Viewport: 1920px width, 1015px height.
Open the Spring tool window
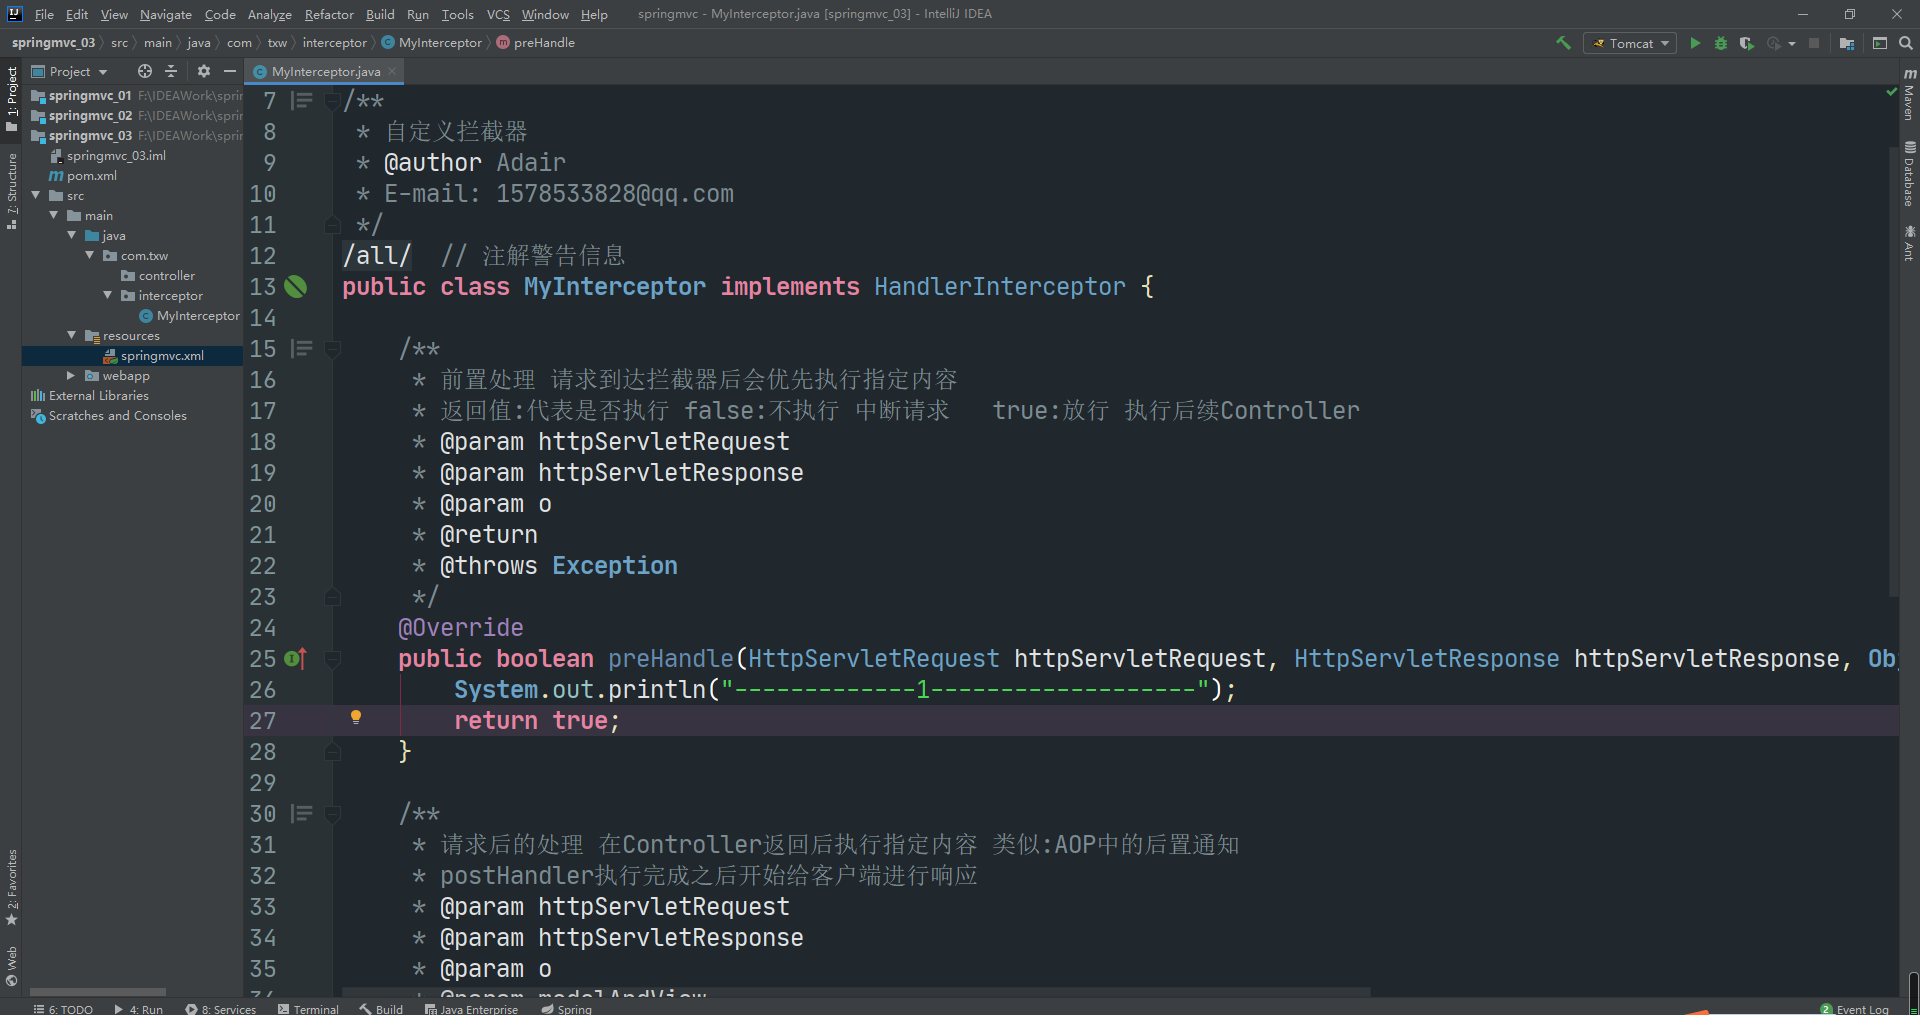[566, 1008]
